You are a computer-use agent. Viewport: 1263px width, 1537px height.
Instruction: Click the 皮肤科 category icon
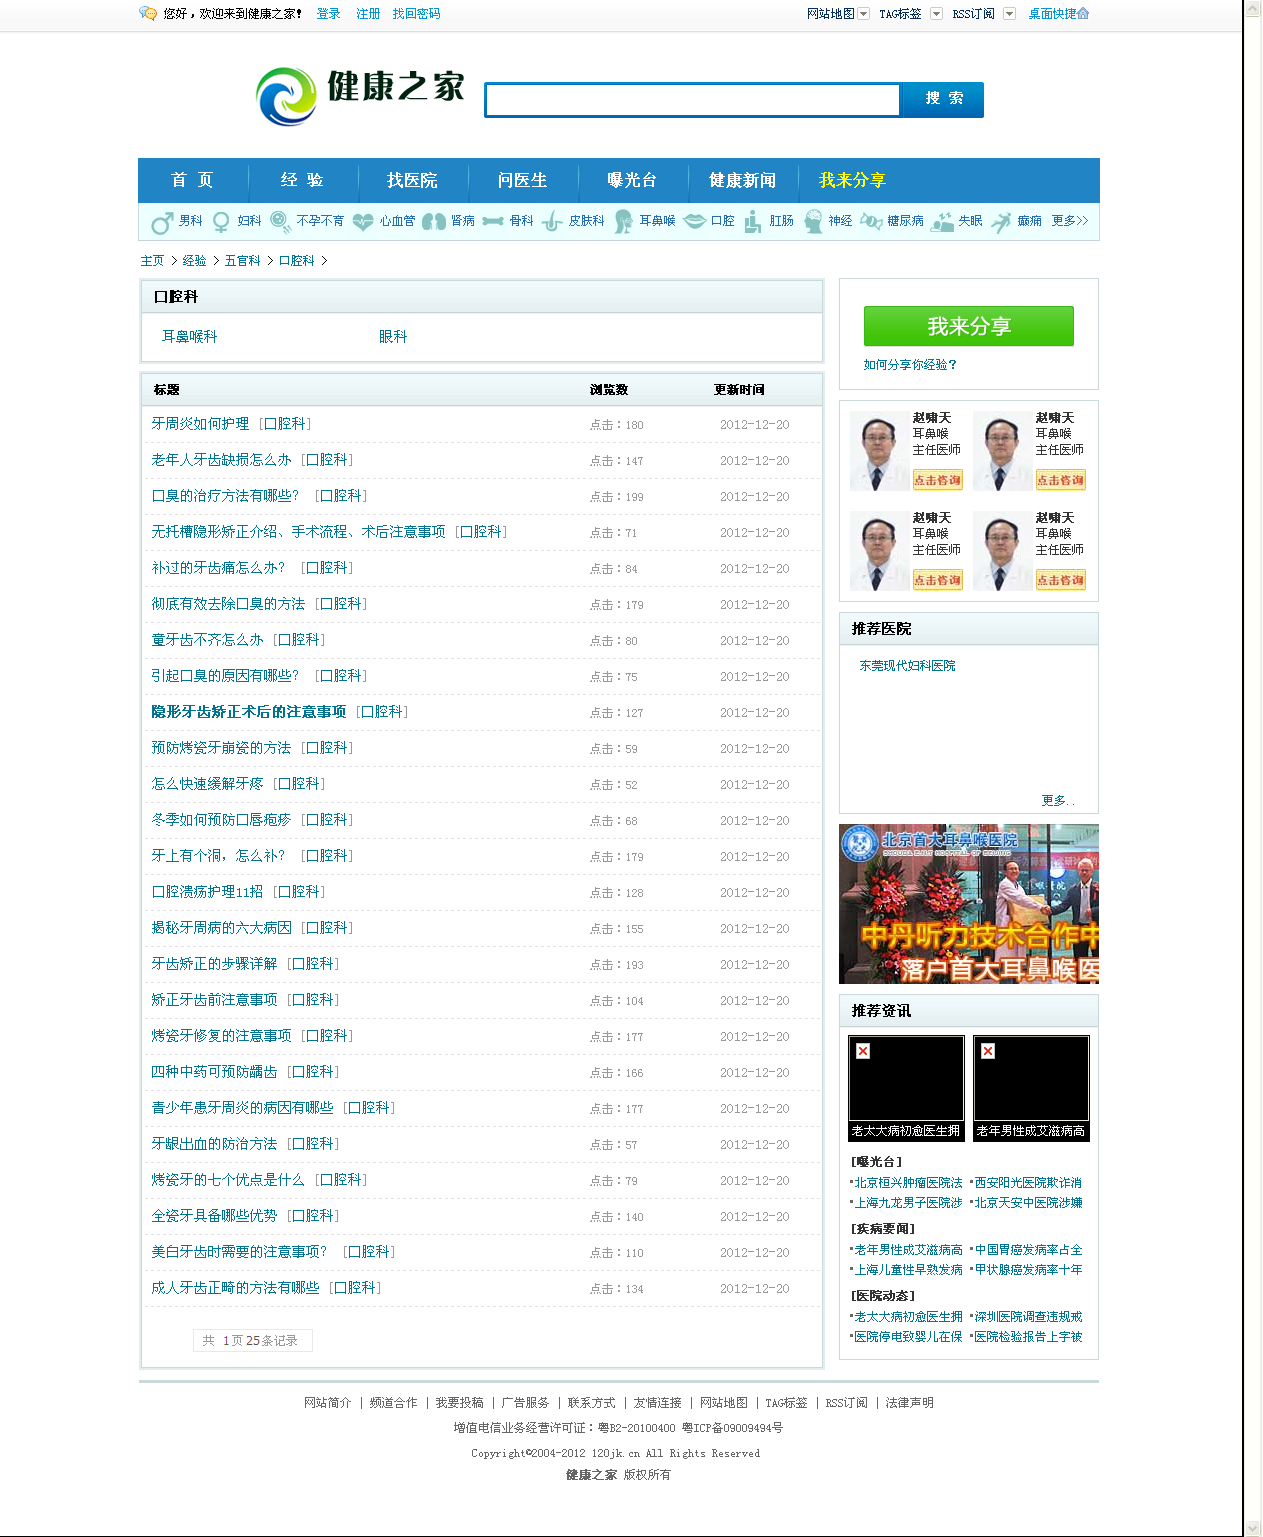553,222
